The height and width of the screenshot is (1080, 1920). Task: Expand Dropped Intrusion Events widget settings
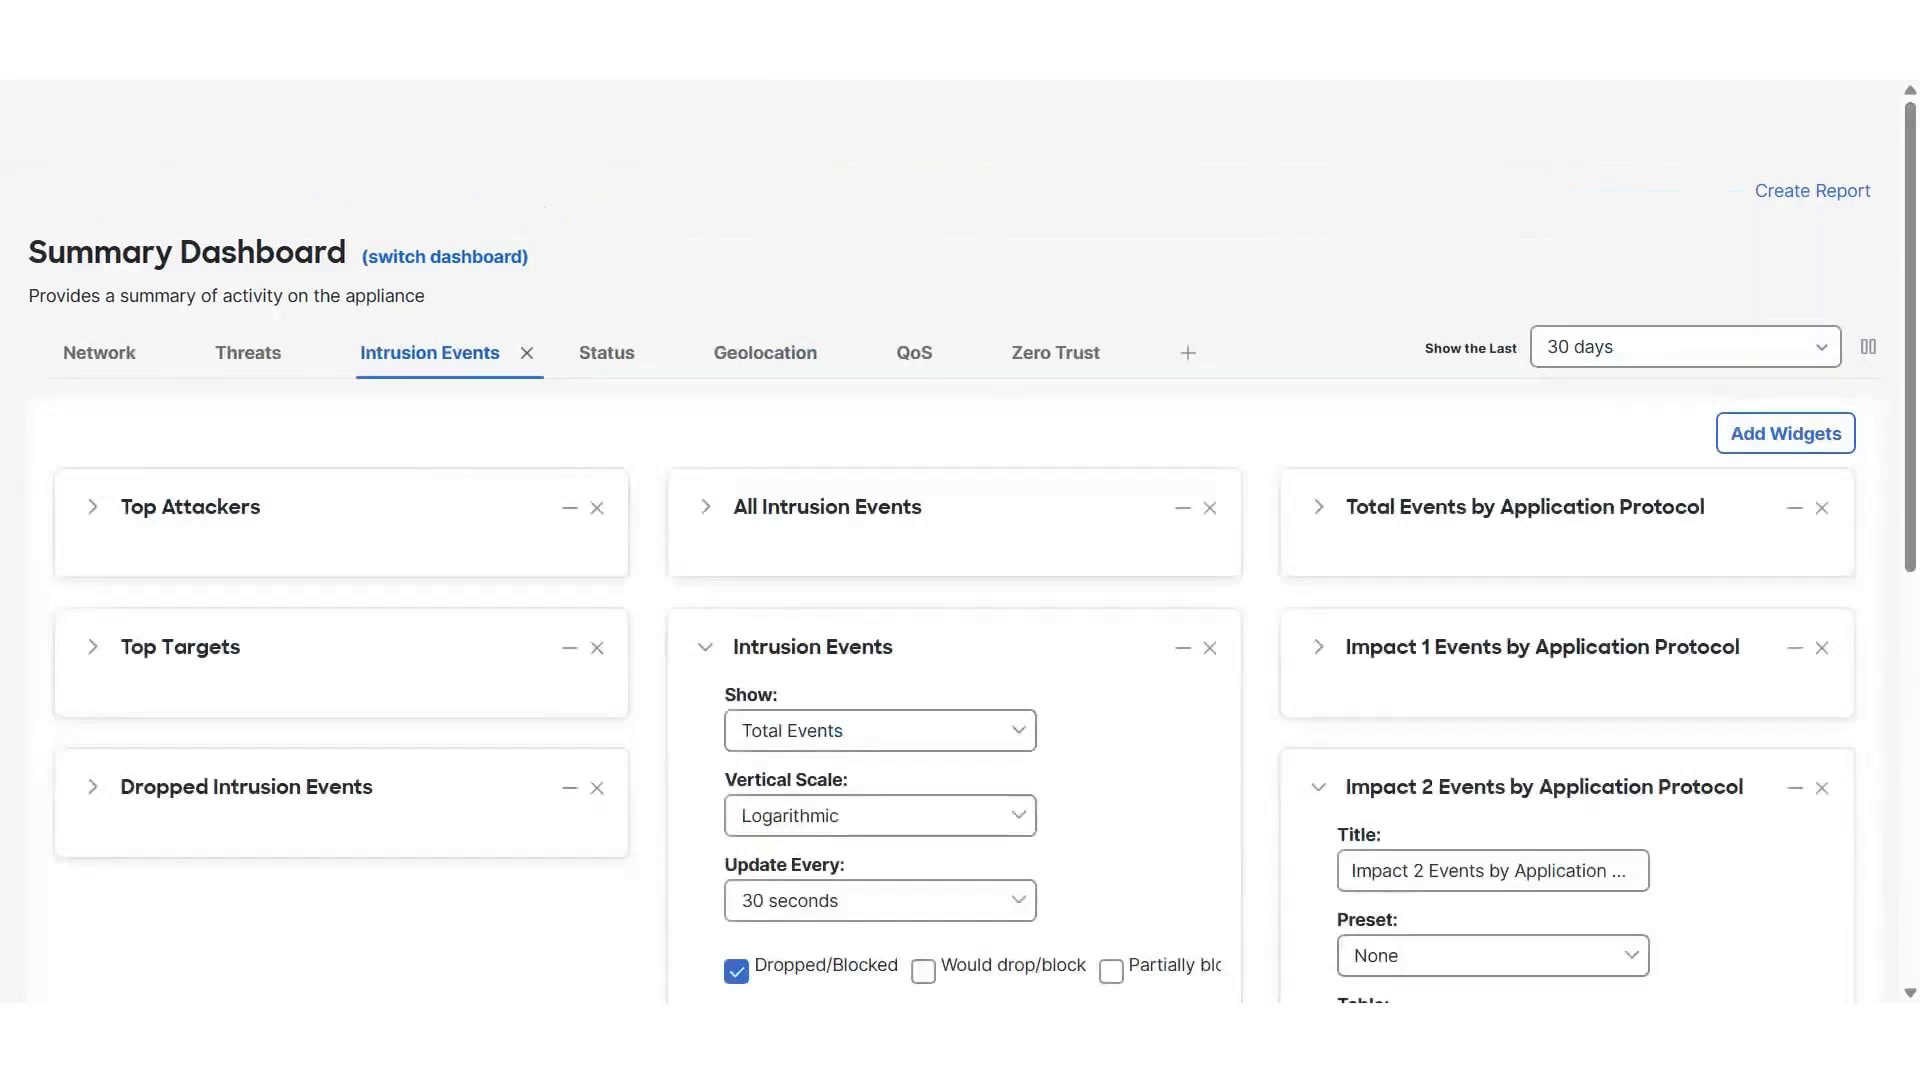pos(93,787)
